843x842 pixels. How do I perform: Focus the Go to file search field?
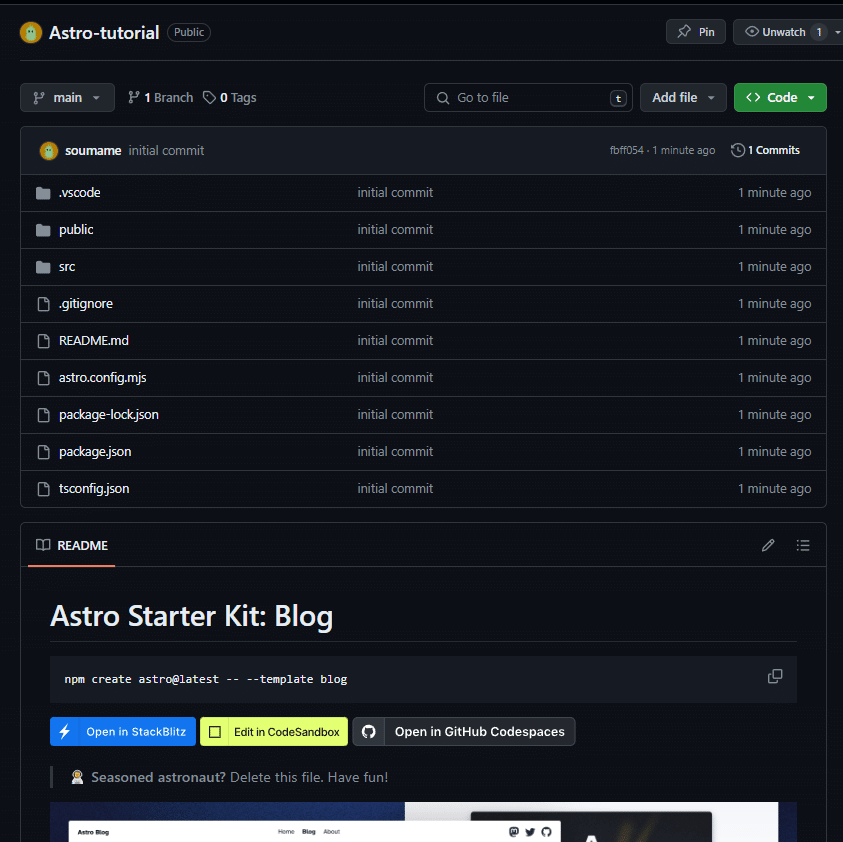pos(528,98)
